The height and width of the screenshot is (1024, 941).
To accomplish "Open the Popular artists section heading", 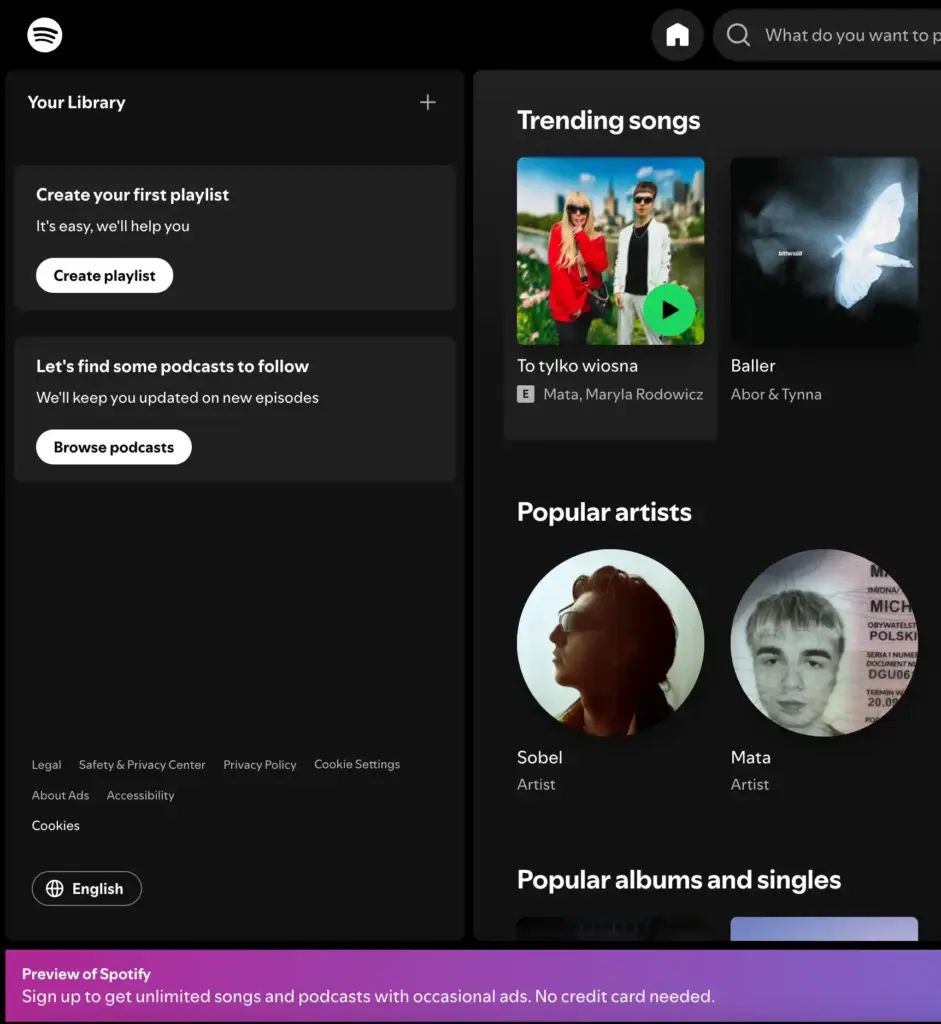I will coord(604,512).
